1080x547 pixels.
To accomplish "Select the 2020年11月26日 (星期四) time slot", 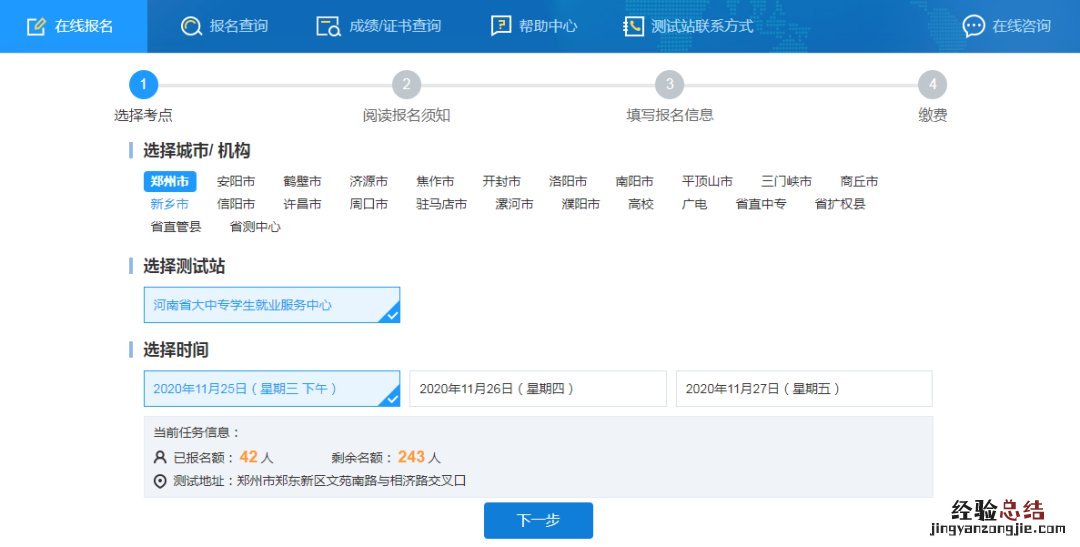I will (537, 388).
